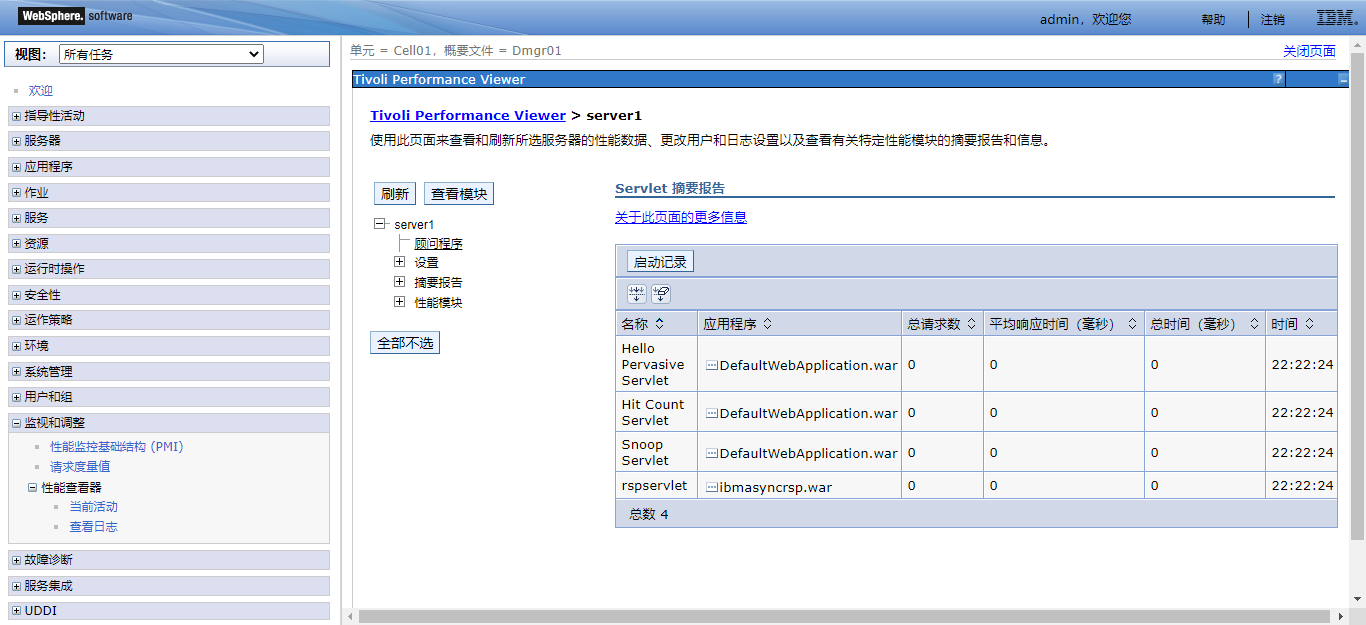The image size is (1366, 625).
Task: Click the 帮助 link in the header
Action: coord(1213,20)
